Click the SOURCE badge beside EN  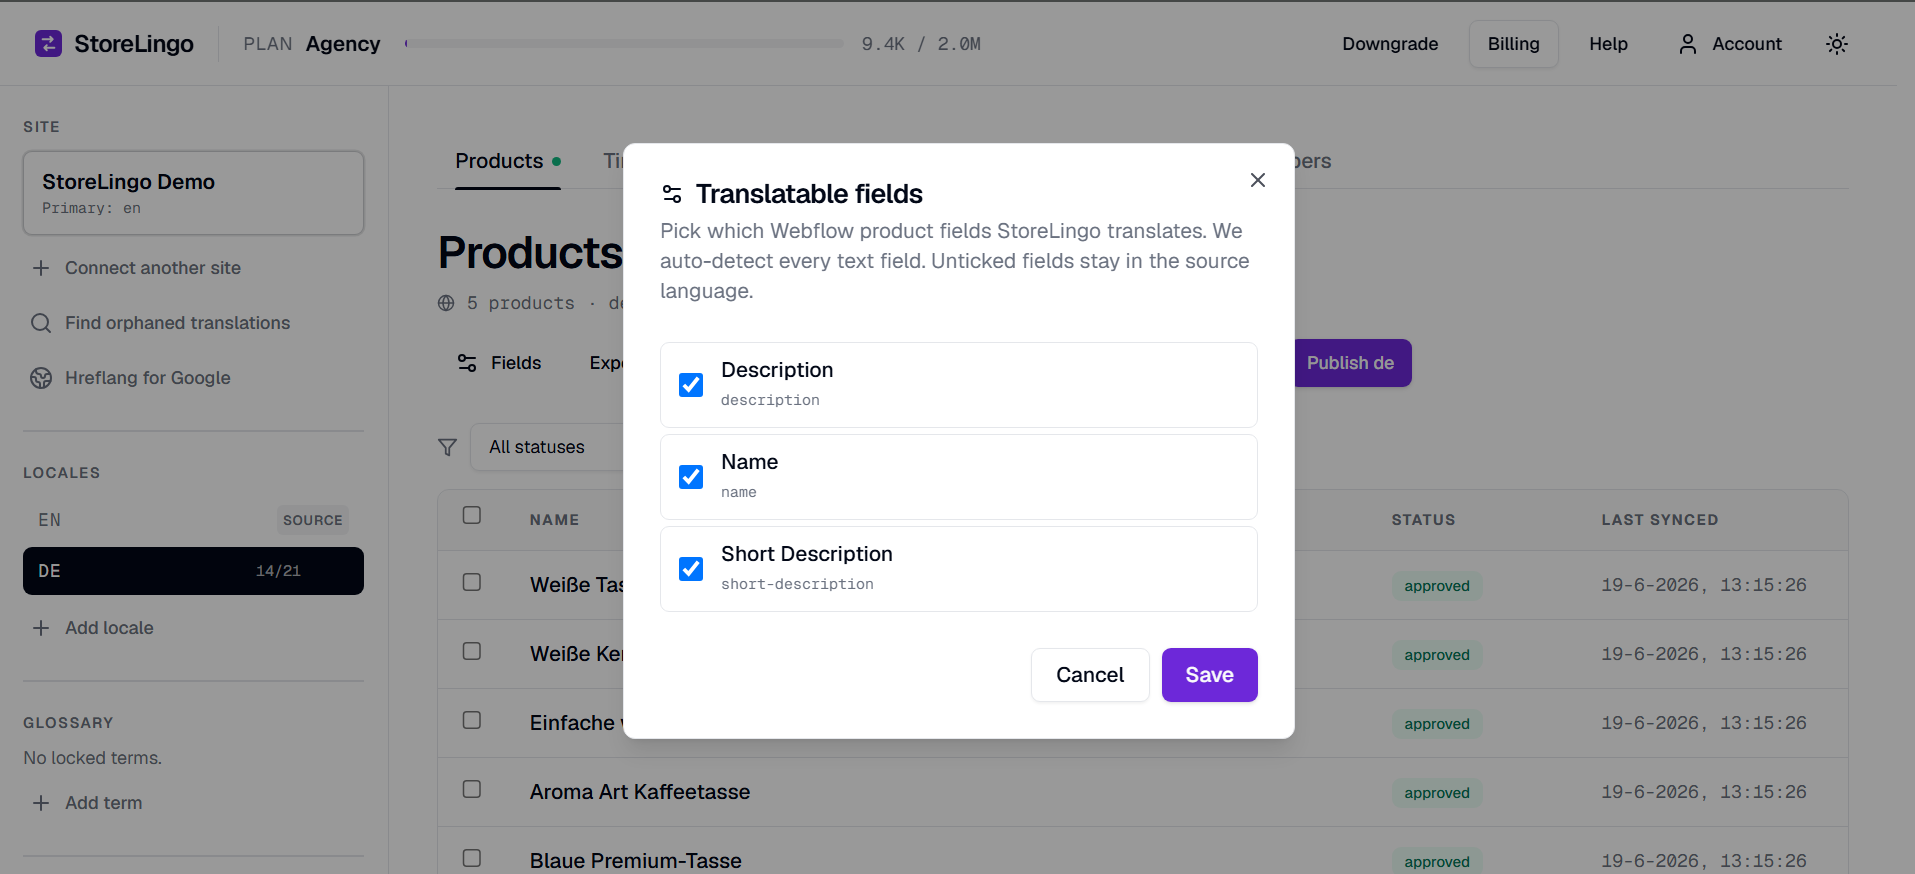[x=313, y=520]
